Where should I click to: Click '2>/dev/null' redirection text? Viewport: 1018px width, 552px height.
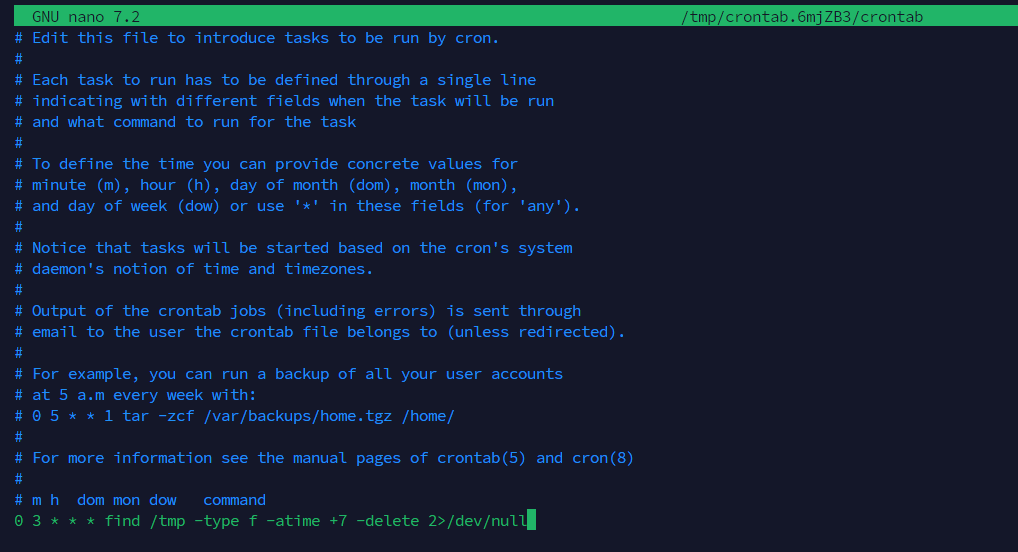pos(477,521)
